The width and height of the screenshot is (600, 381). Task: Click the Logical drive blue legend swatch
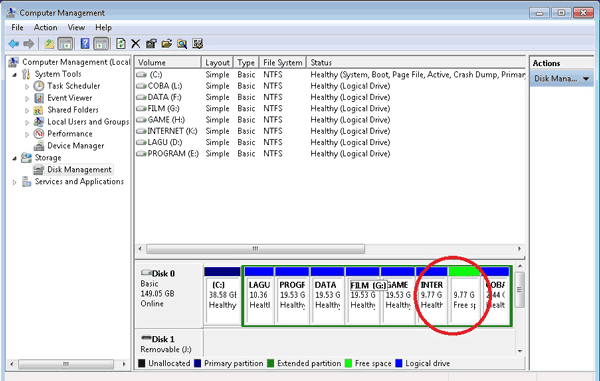pos(399,363)
